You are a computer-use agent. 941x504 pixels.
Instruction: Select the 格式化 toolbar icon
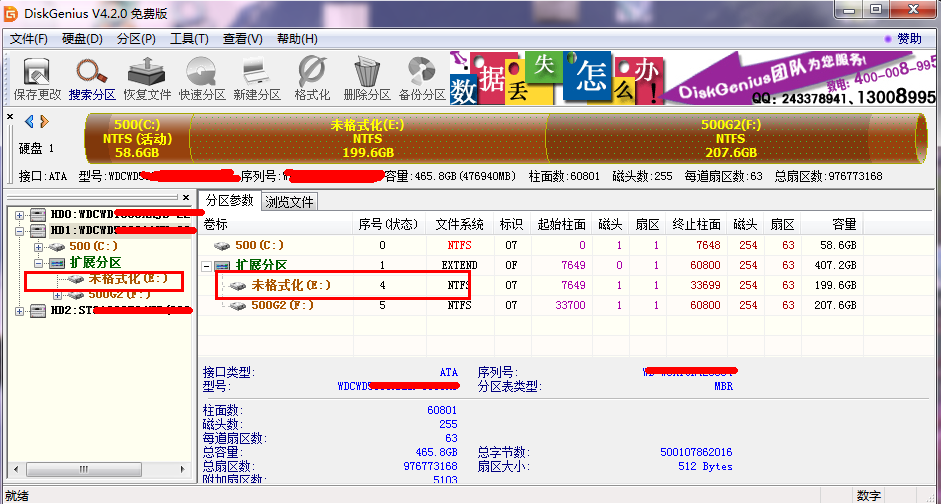[x=312, y=78]
